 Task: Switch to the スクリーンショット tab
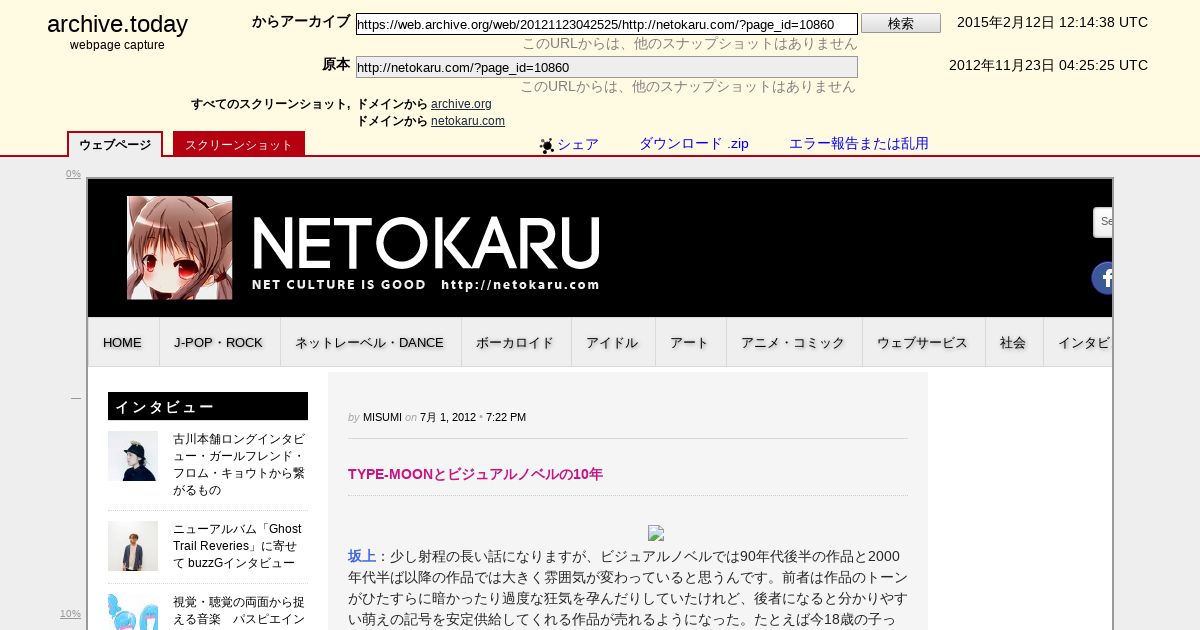(x=239, y=145)
